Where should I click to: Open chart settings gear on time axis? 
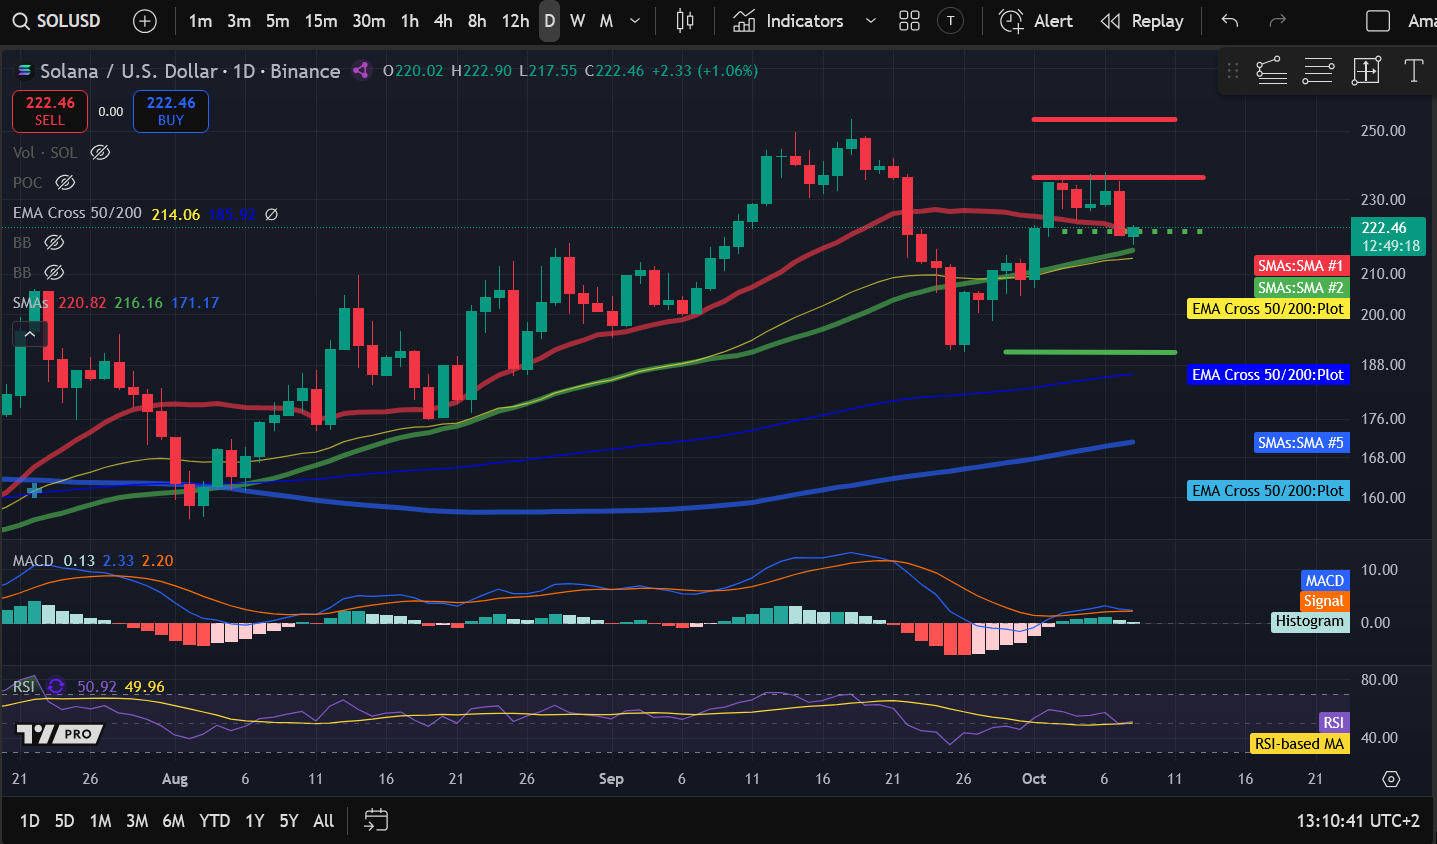pos(1391,779)
